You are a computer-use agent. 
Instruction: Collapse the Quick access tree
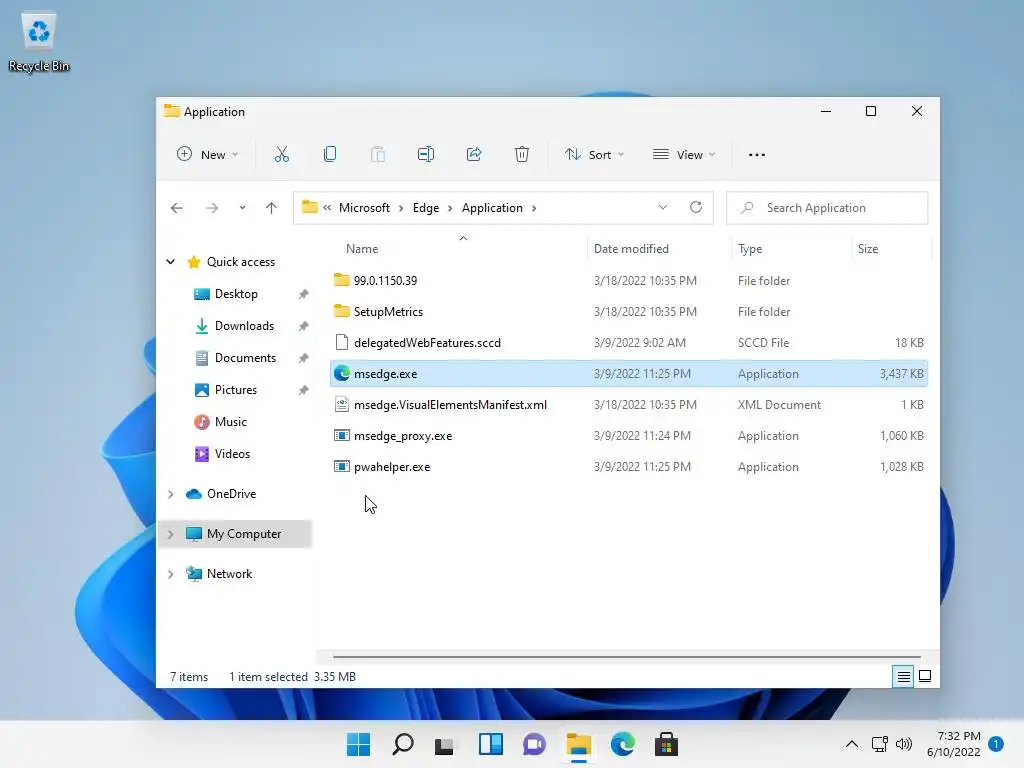click(170, 262)
